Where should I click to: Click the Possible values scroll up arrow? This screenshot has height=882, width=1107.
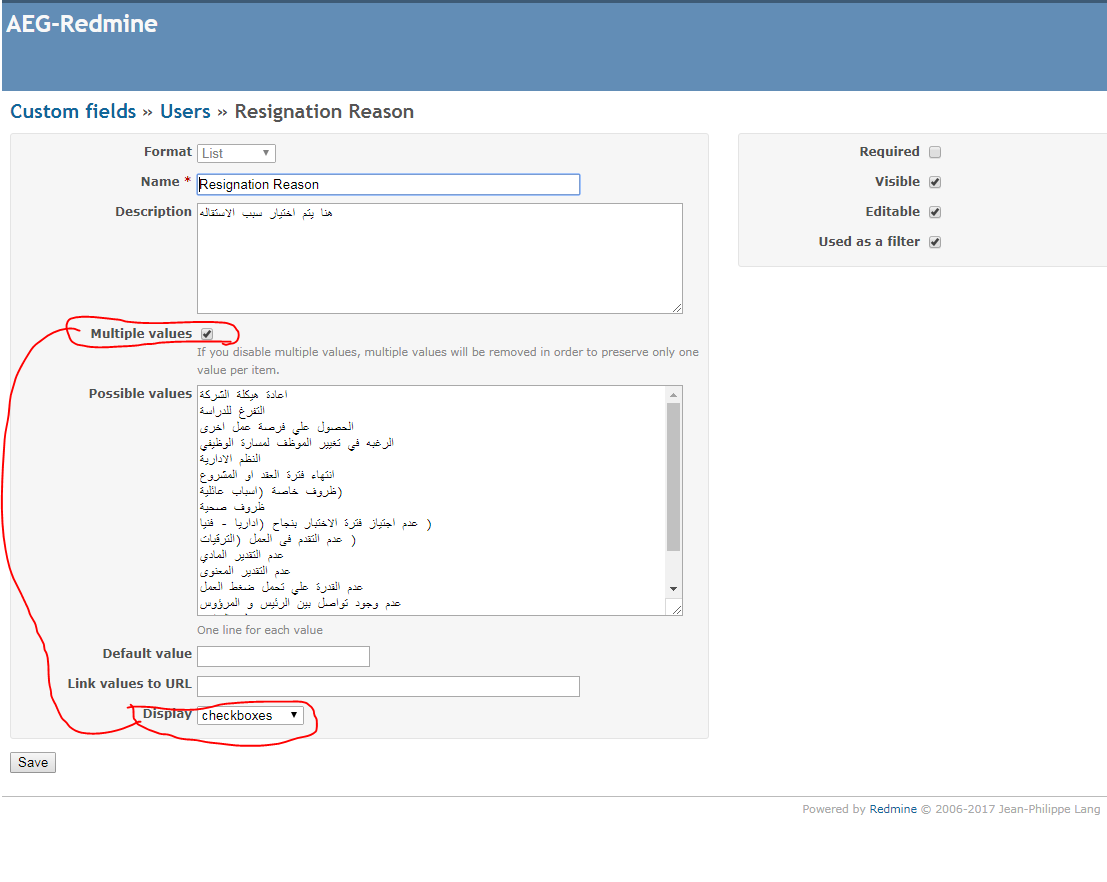coord(674,394)
